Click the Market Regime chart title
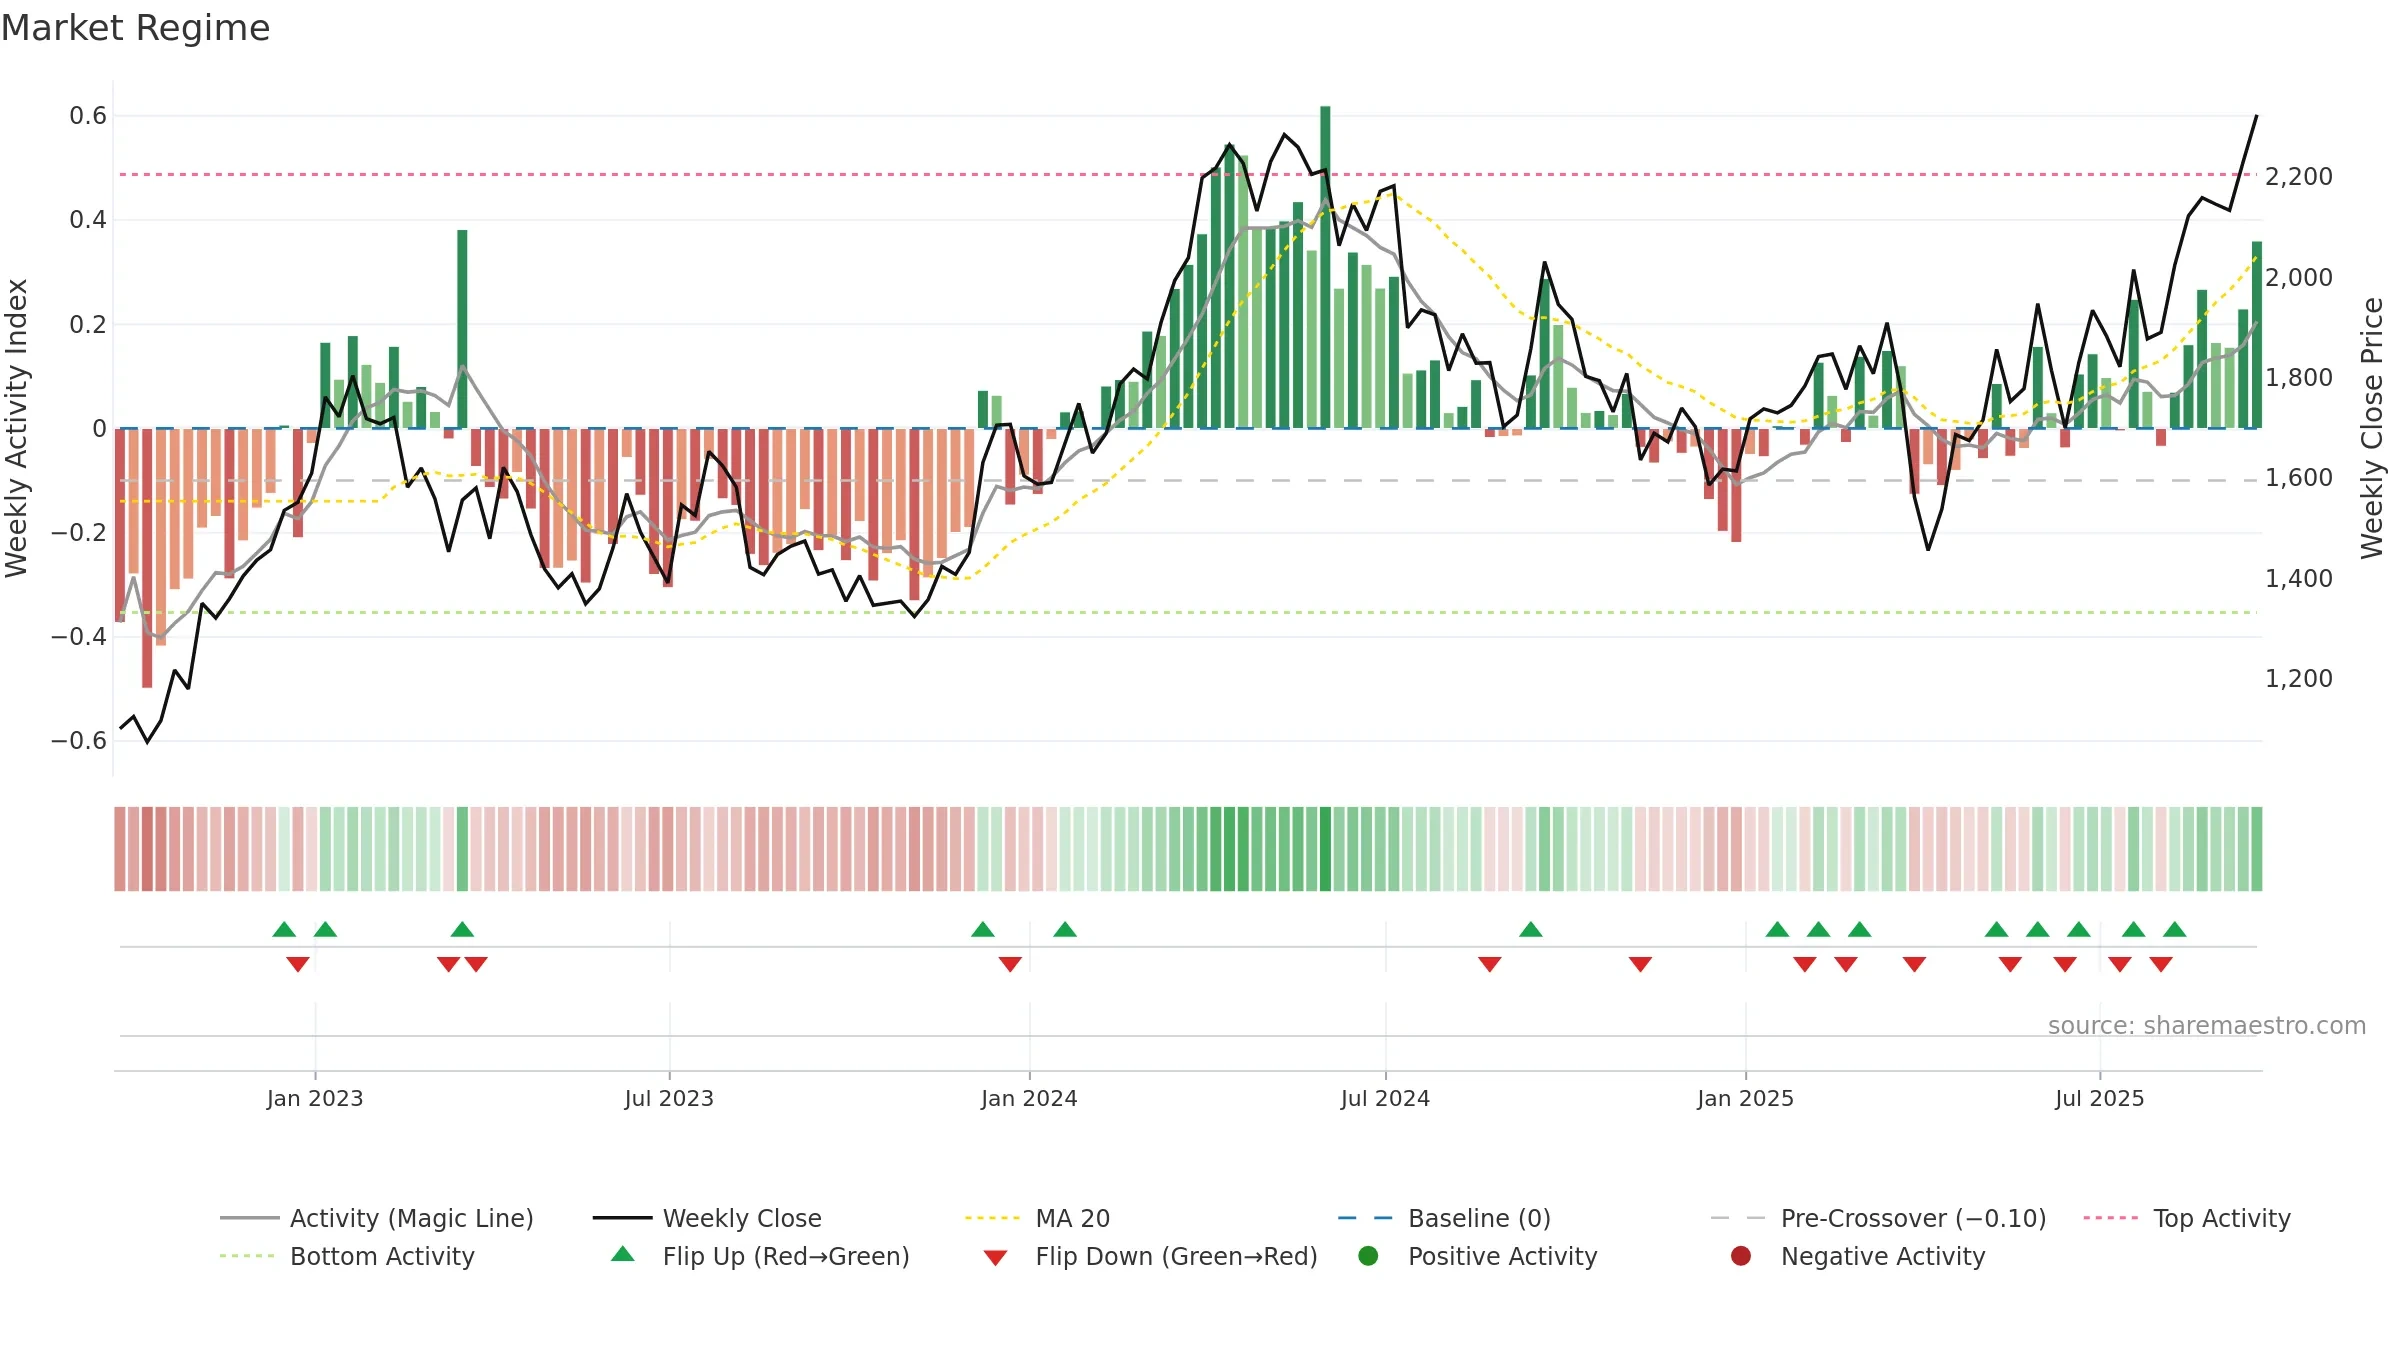Viewport: 2400px width, 1350px height. click(x=135, y=28)
